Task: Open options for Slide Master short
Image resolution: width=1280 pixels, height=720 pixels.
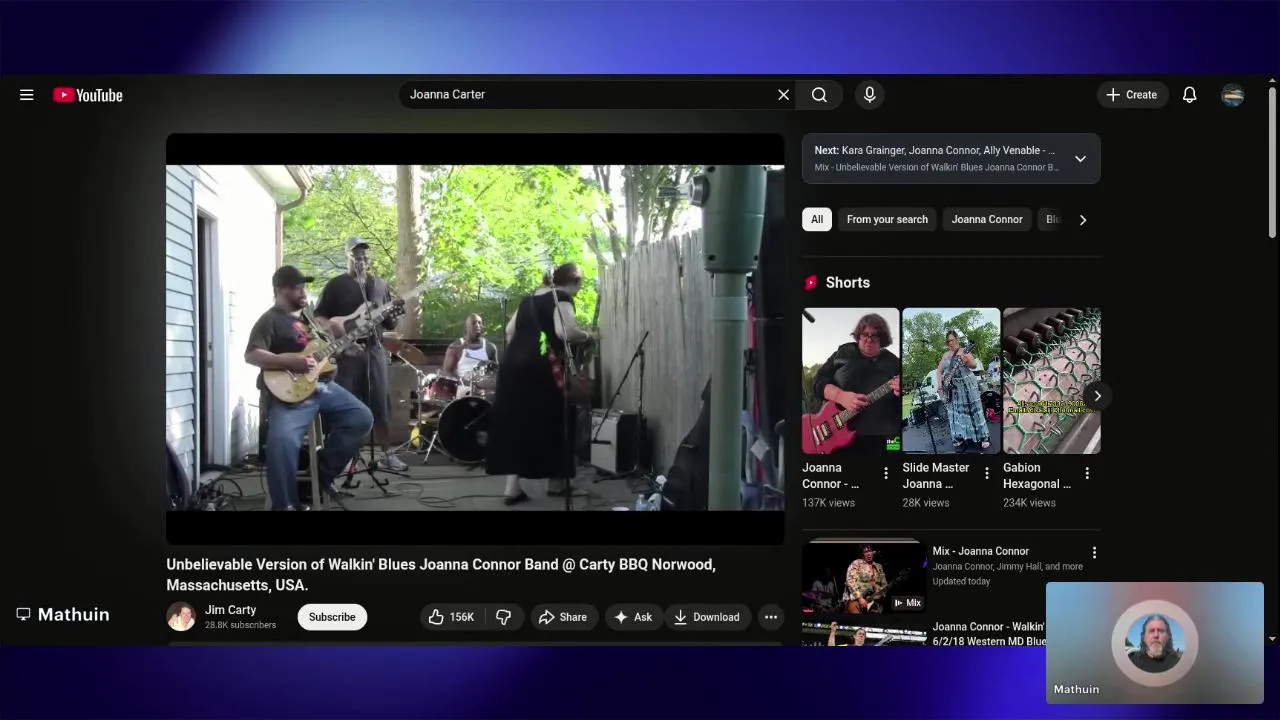Action: point(987,473)
